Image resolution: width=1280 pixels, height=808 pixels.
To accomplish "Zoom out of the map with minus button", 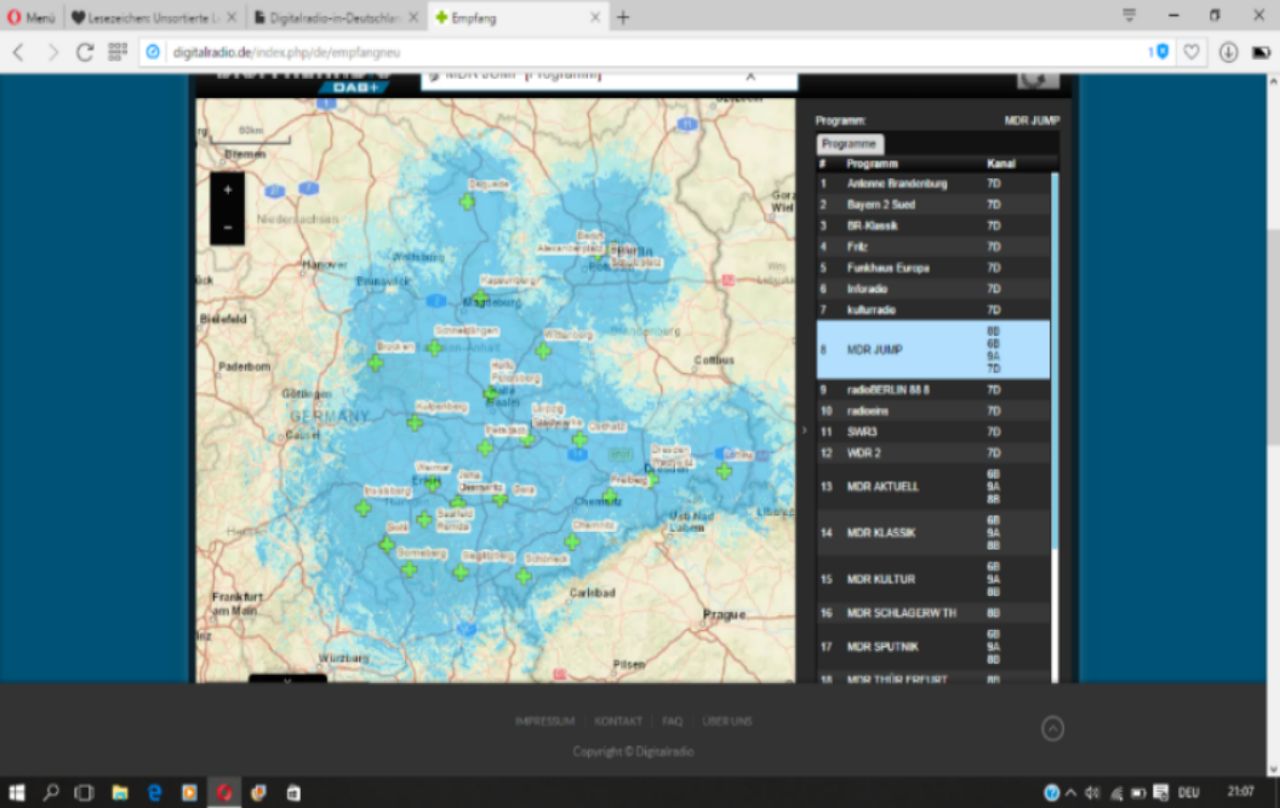I will 228,227.
